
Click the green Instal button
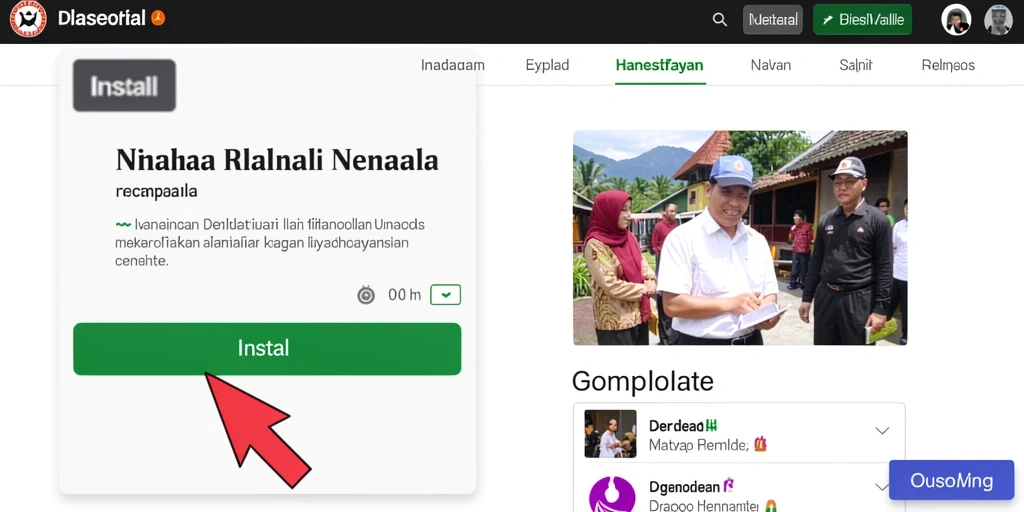pyautogui.click(x=267, y=349)
